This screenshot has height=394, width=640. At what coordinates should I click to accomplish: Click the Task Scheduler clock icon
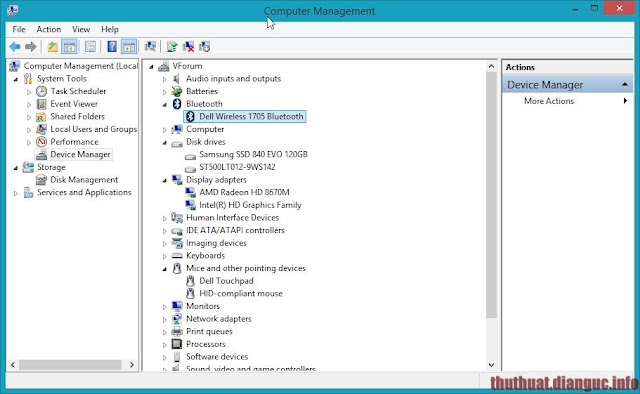point(41,91)
